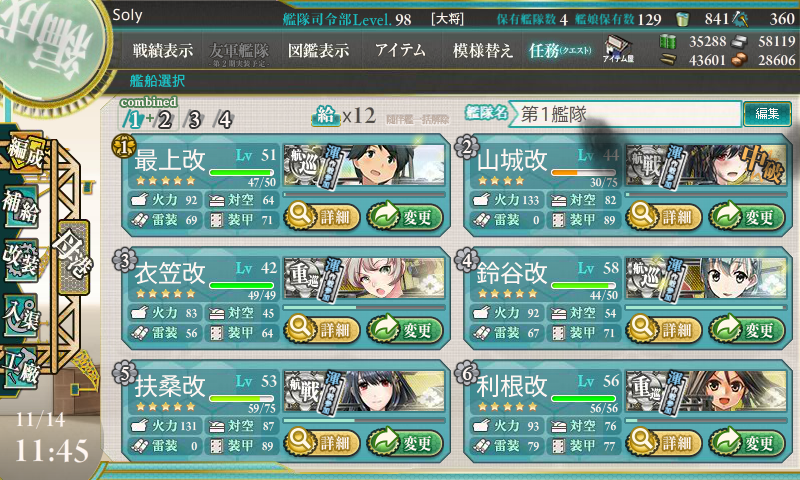The height and width of the screenshot is (480, 800).
Task: Switch to fleet tab 2
Action: pos(164,120)
